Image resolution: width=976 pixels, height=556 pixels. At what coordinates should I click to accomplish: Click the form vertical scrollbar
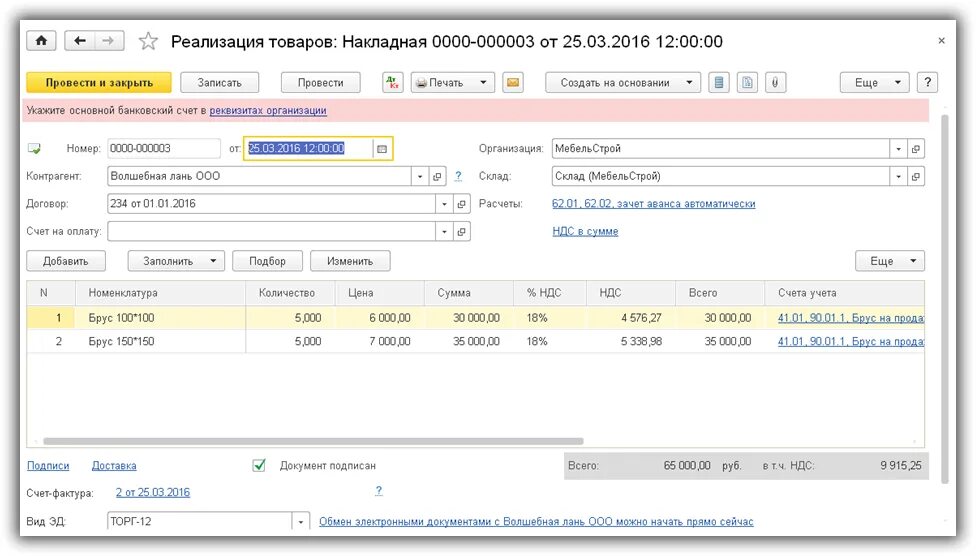pyautogui.click(x=944, y=299)
